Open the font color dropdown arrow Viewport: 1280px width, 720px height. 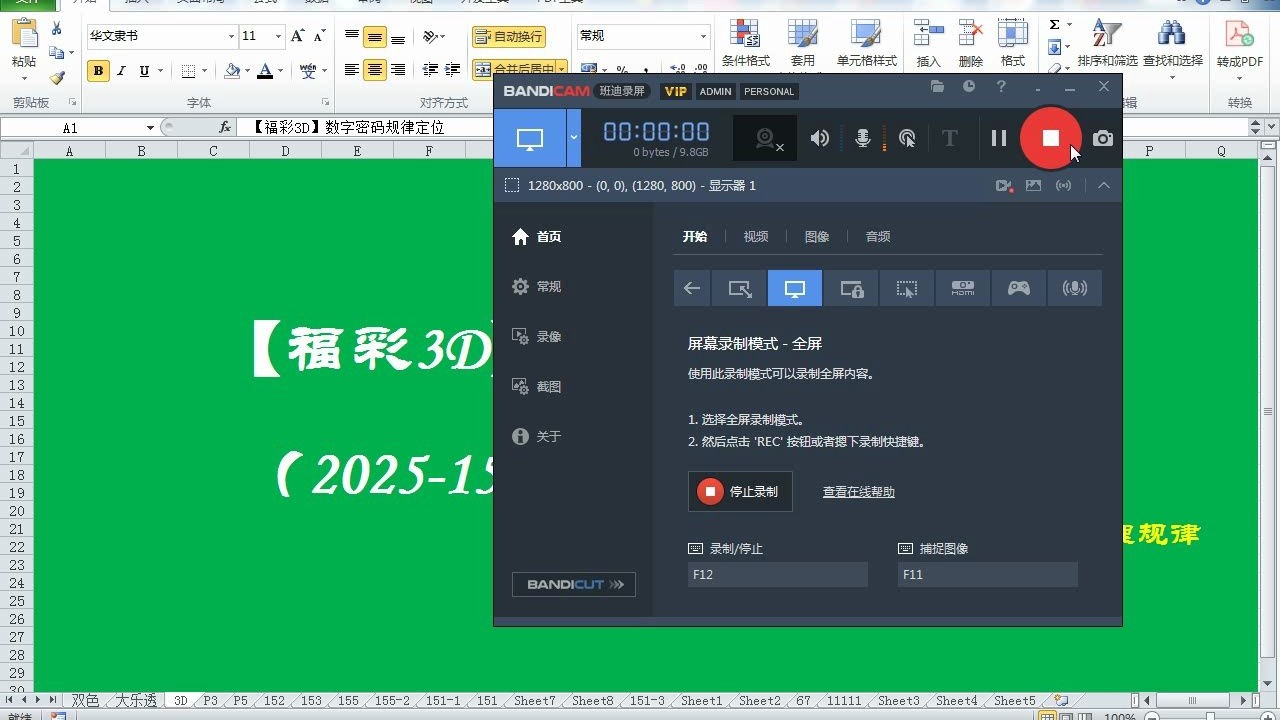point(281,71)
